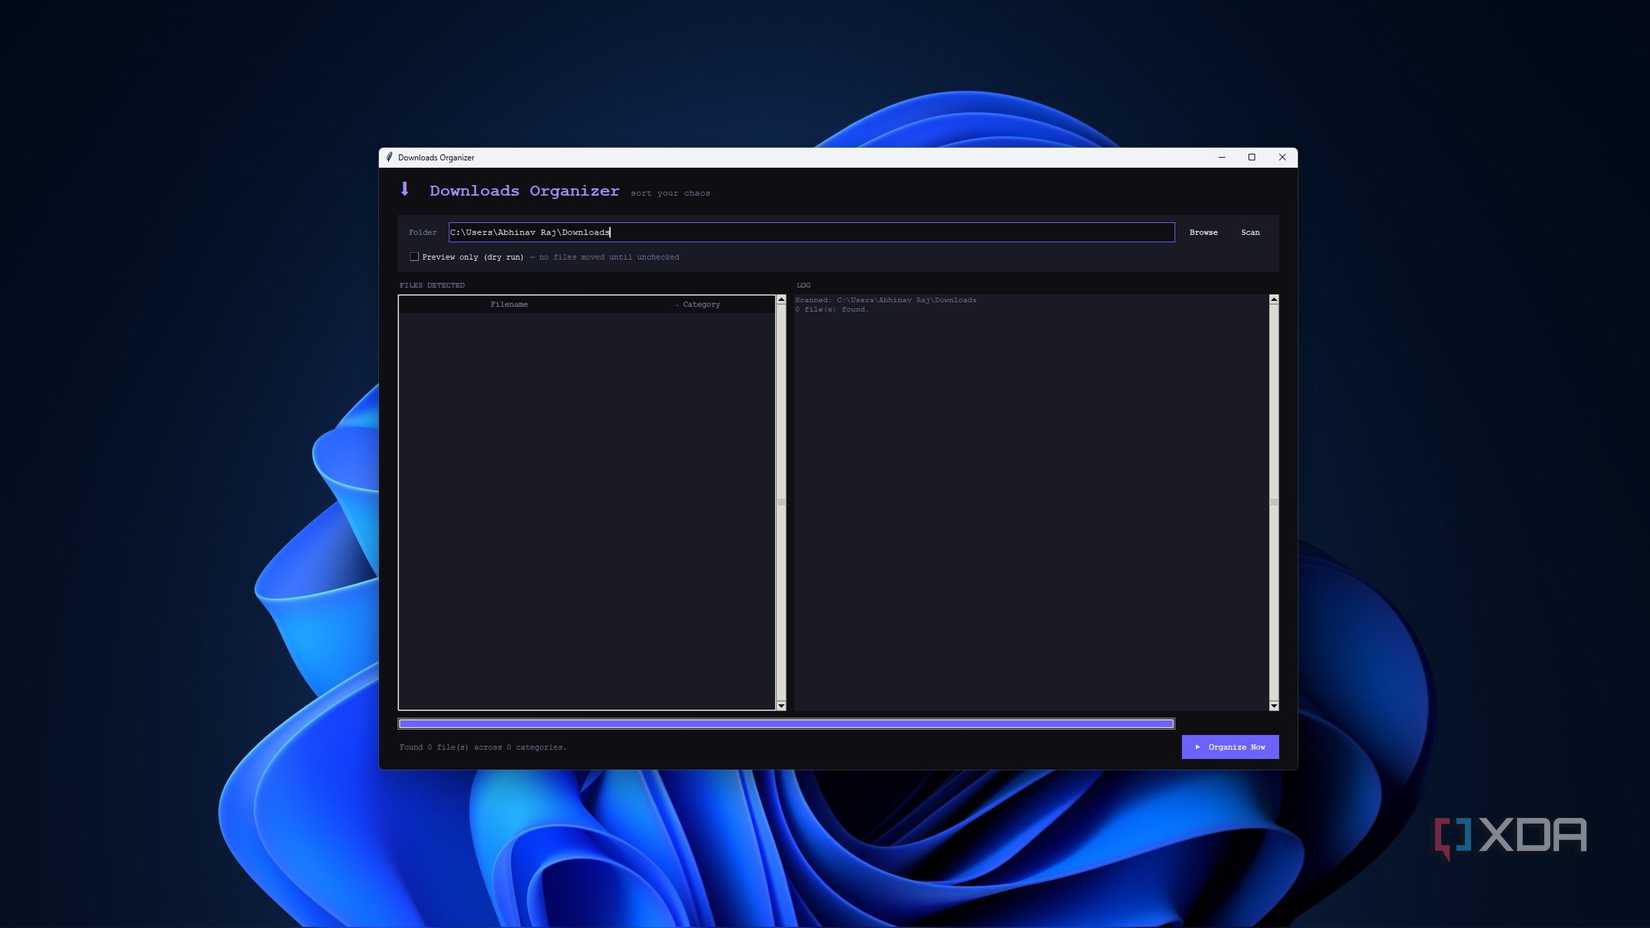Screen dimensions: 1650x928
Task: Sort by the Category column header
Action: 700,304
